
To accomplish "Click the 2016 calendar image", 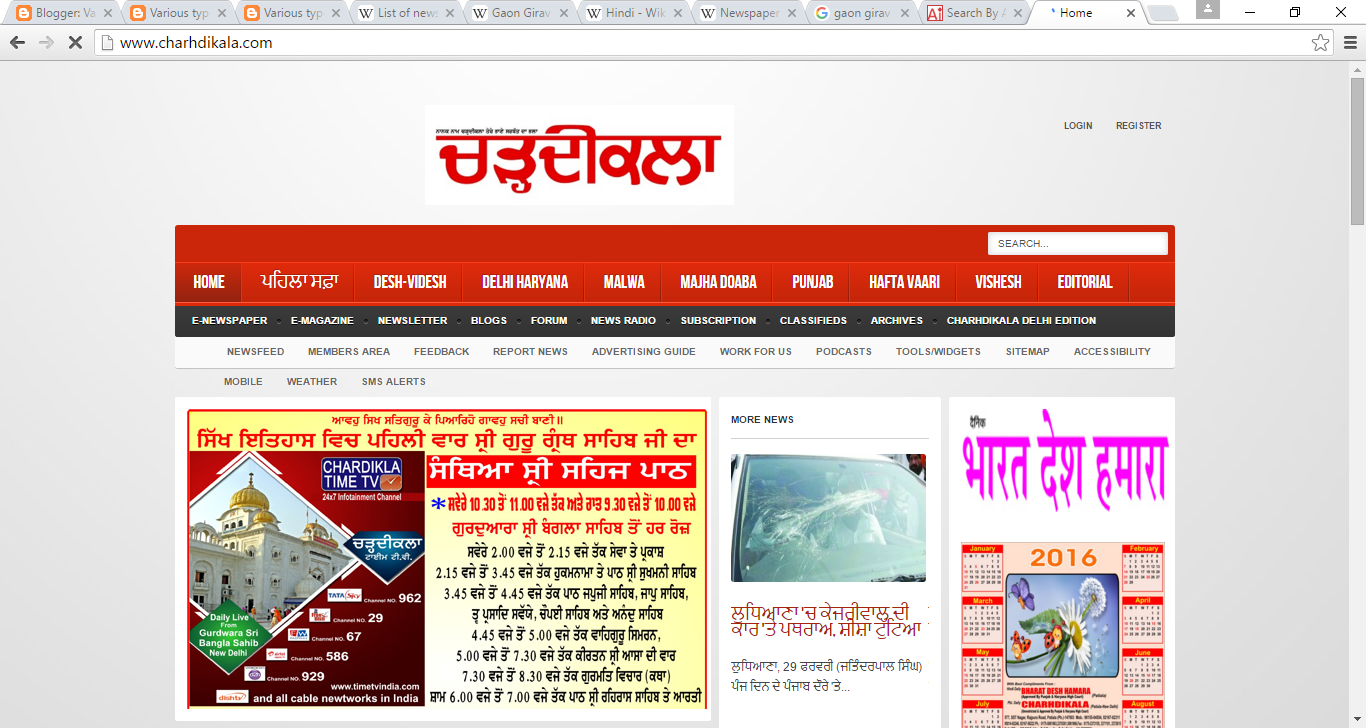I will (1063, 635).
